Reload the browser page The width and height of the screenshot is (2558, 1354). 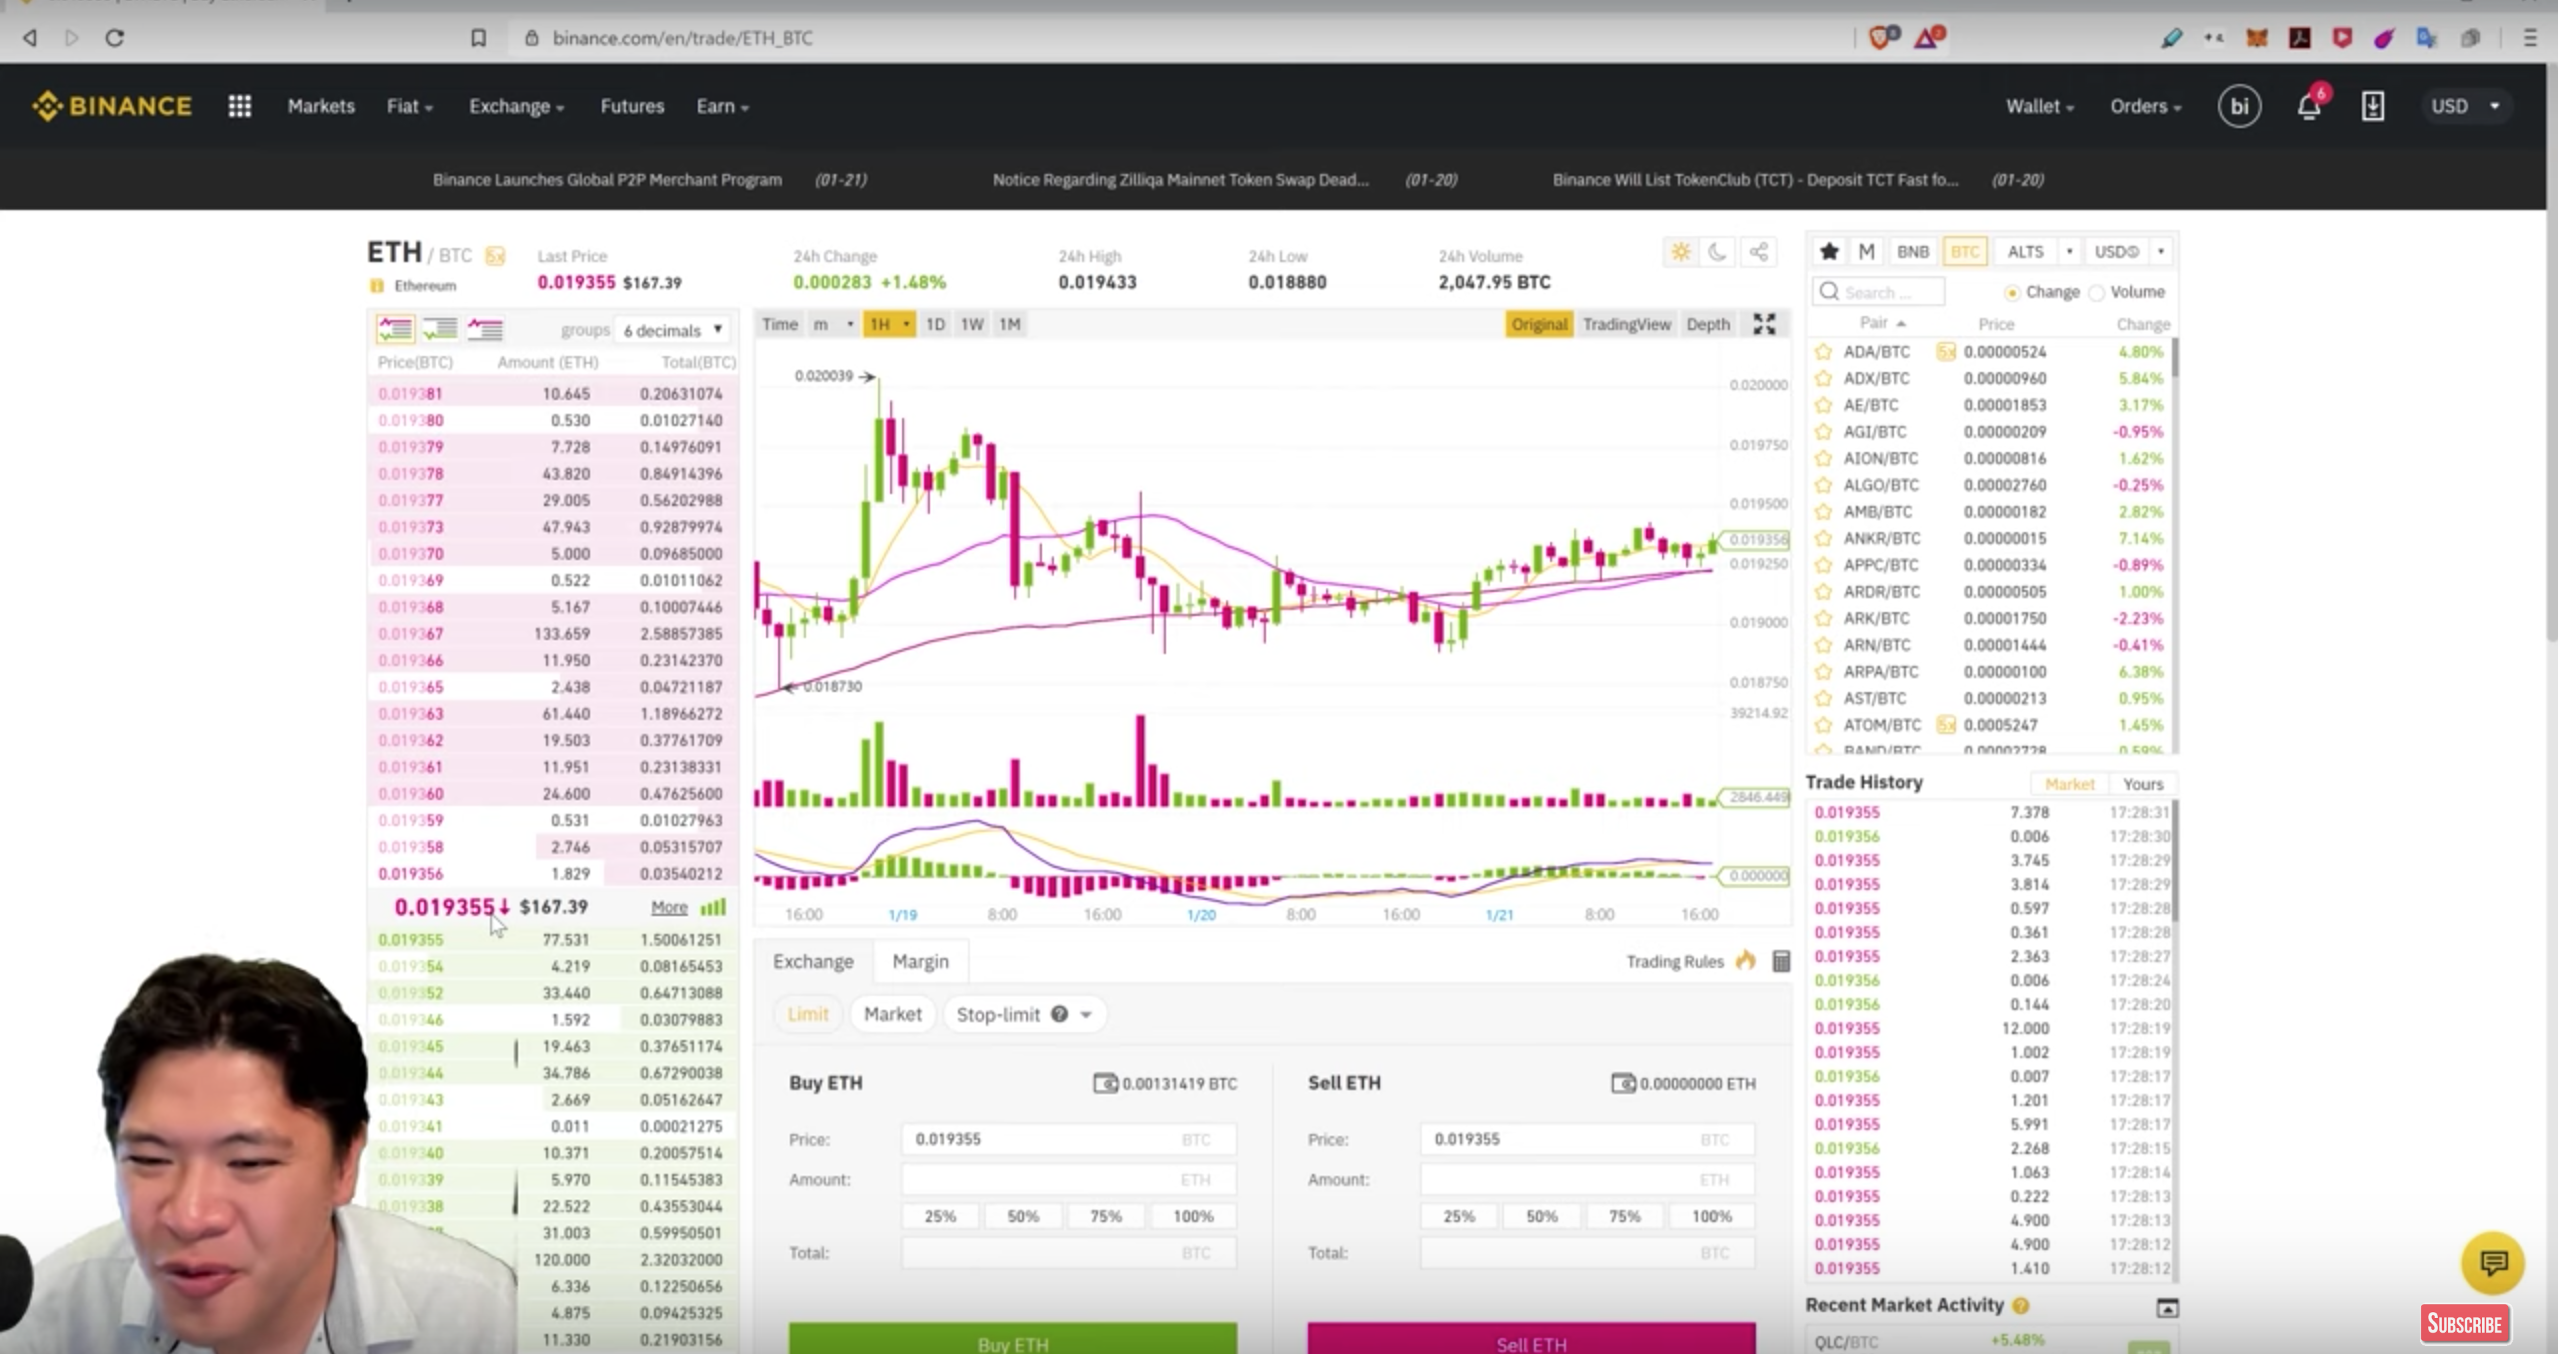click(x=115, y=38)
